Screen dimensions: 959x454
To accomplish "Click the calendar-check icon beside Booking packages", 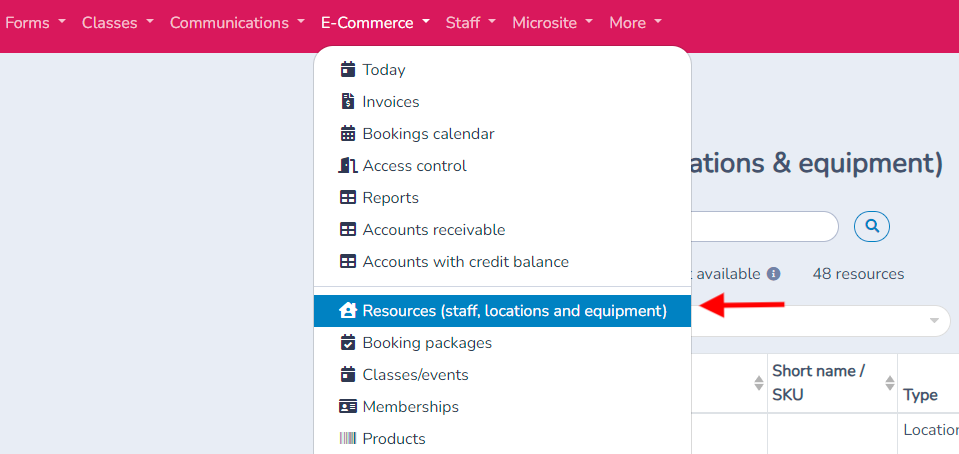I will click(347, 342).
